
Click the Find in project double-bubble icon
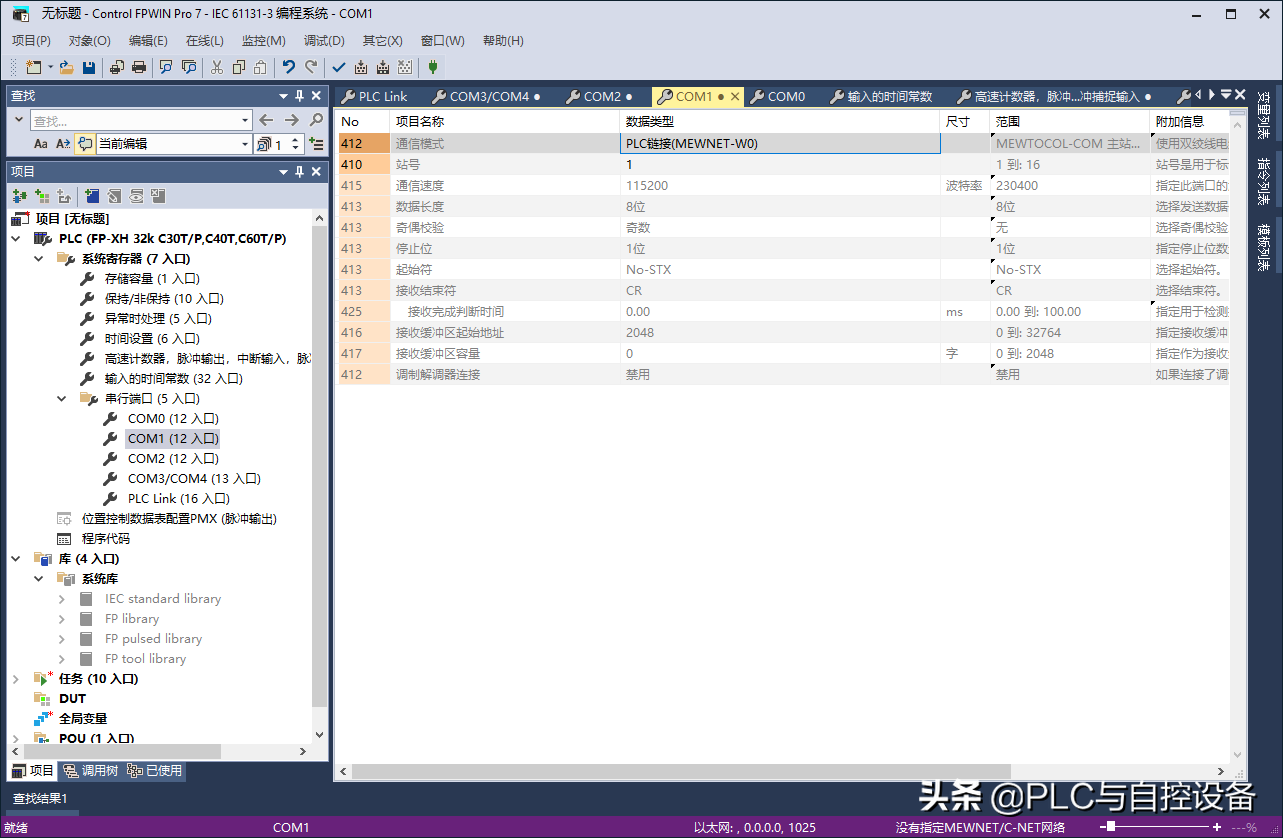[189, 67]
